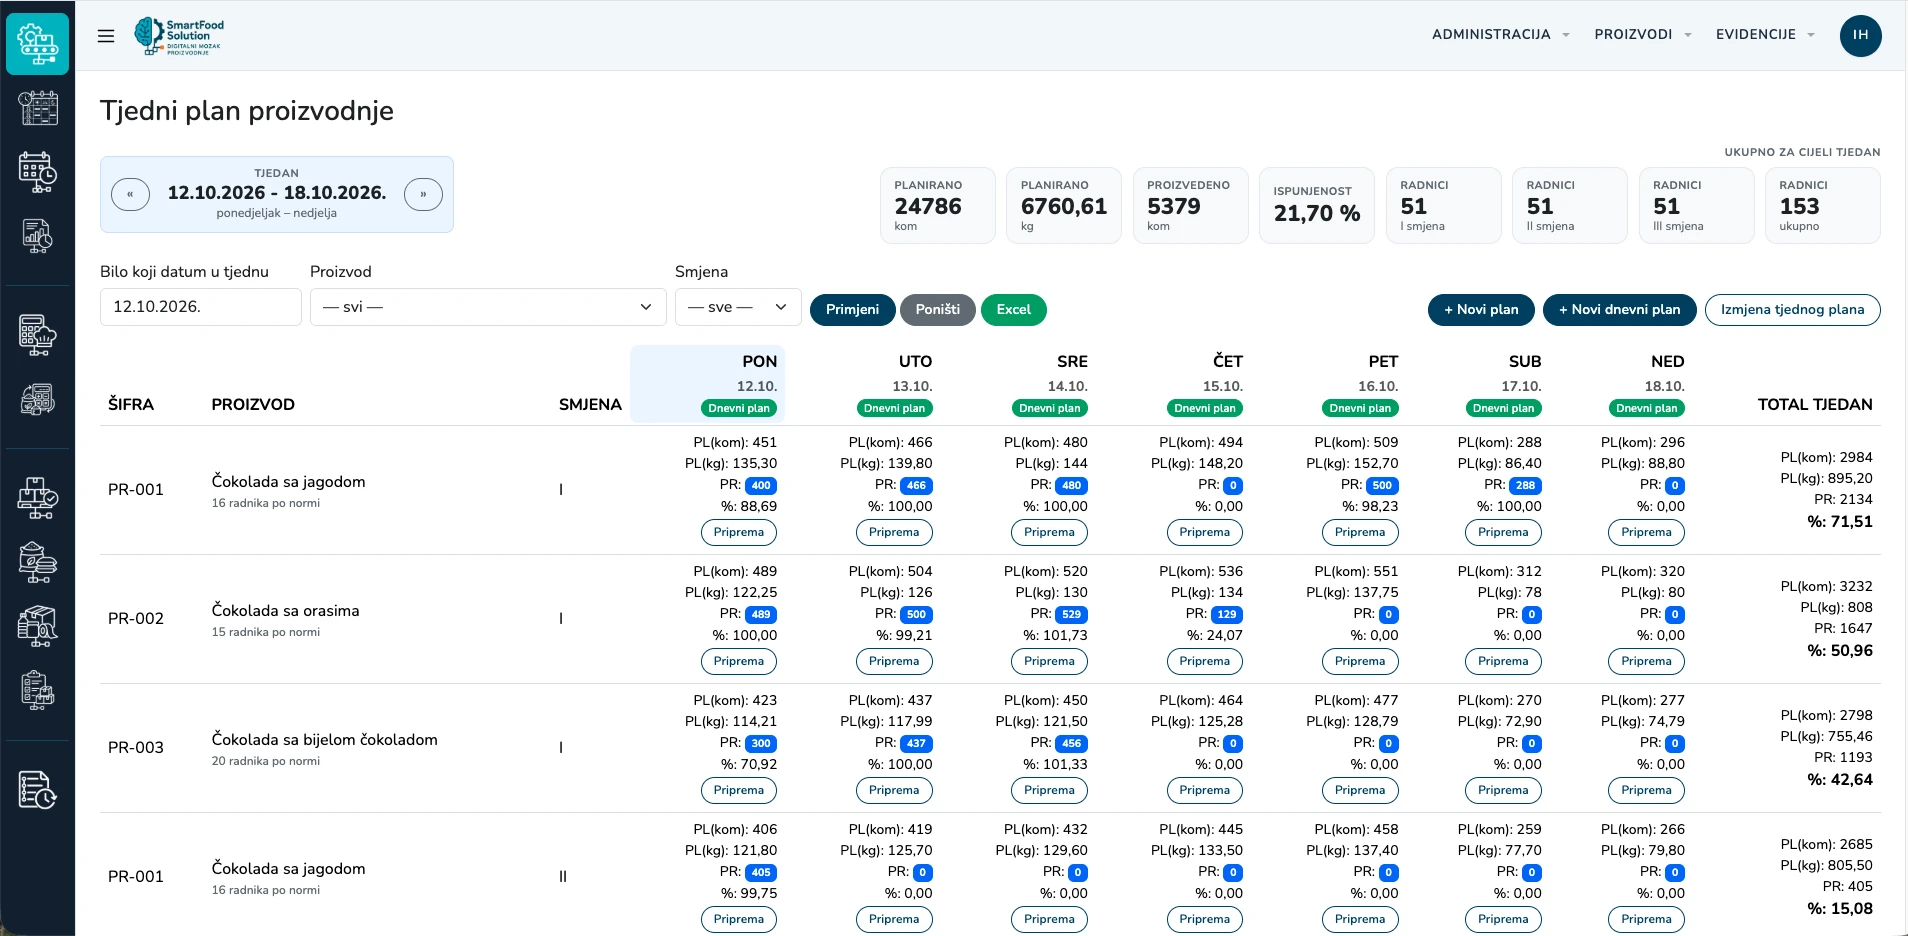Open the boxes and bottles inventory sidebar icon
This screenshot has height=936, width=1908.
click(38, 626)
